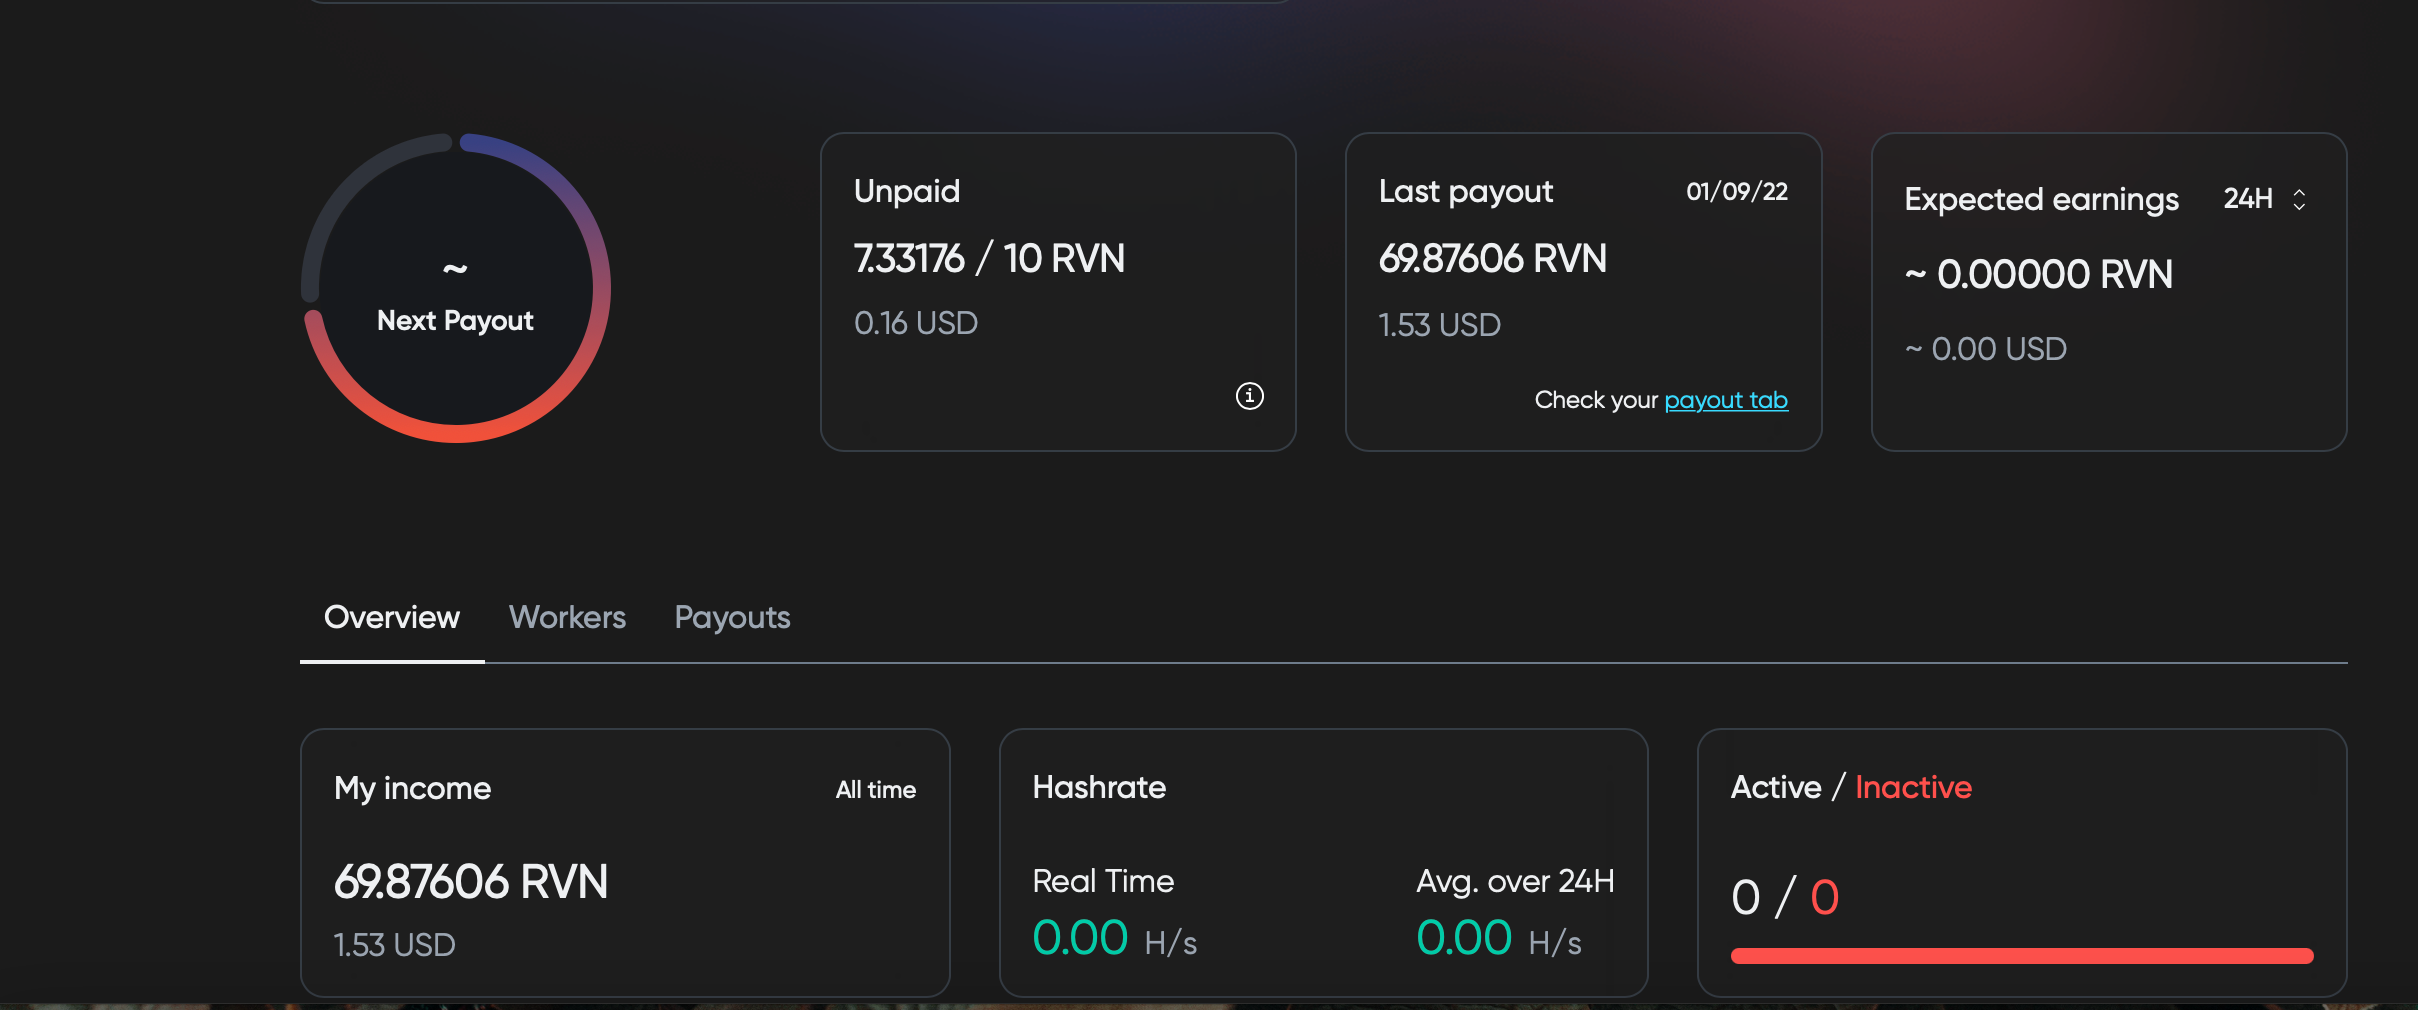Click the ~ 0.00 USD expected value

point(1986,349)
